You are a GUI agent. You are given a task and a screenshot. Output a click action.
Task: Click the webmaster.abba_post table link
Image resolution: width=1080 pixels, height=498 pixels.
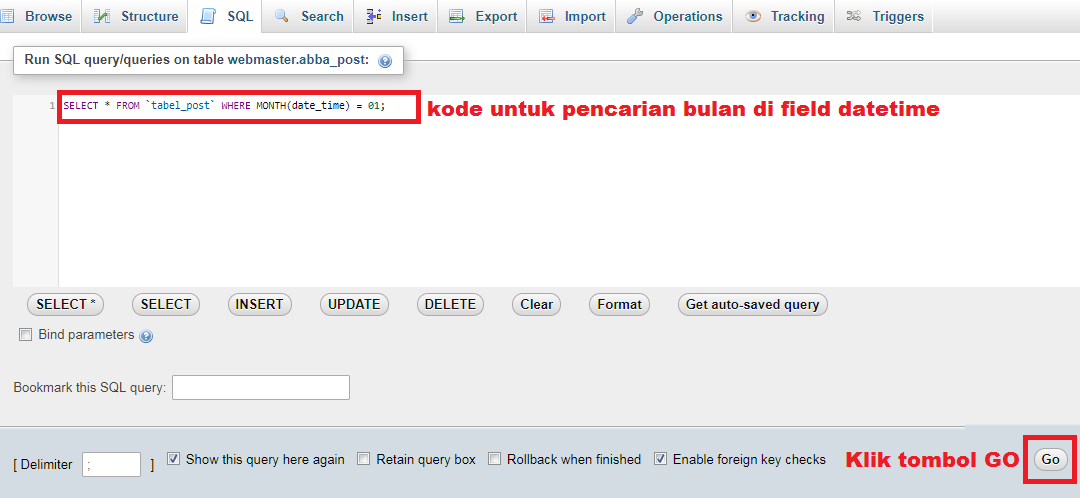click(298, 60)
